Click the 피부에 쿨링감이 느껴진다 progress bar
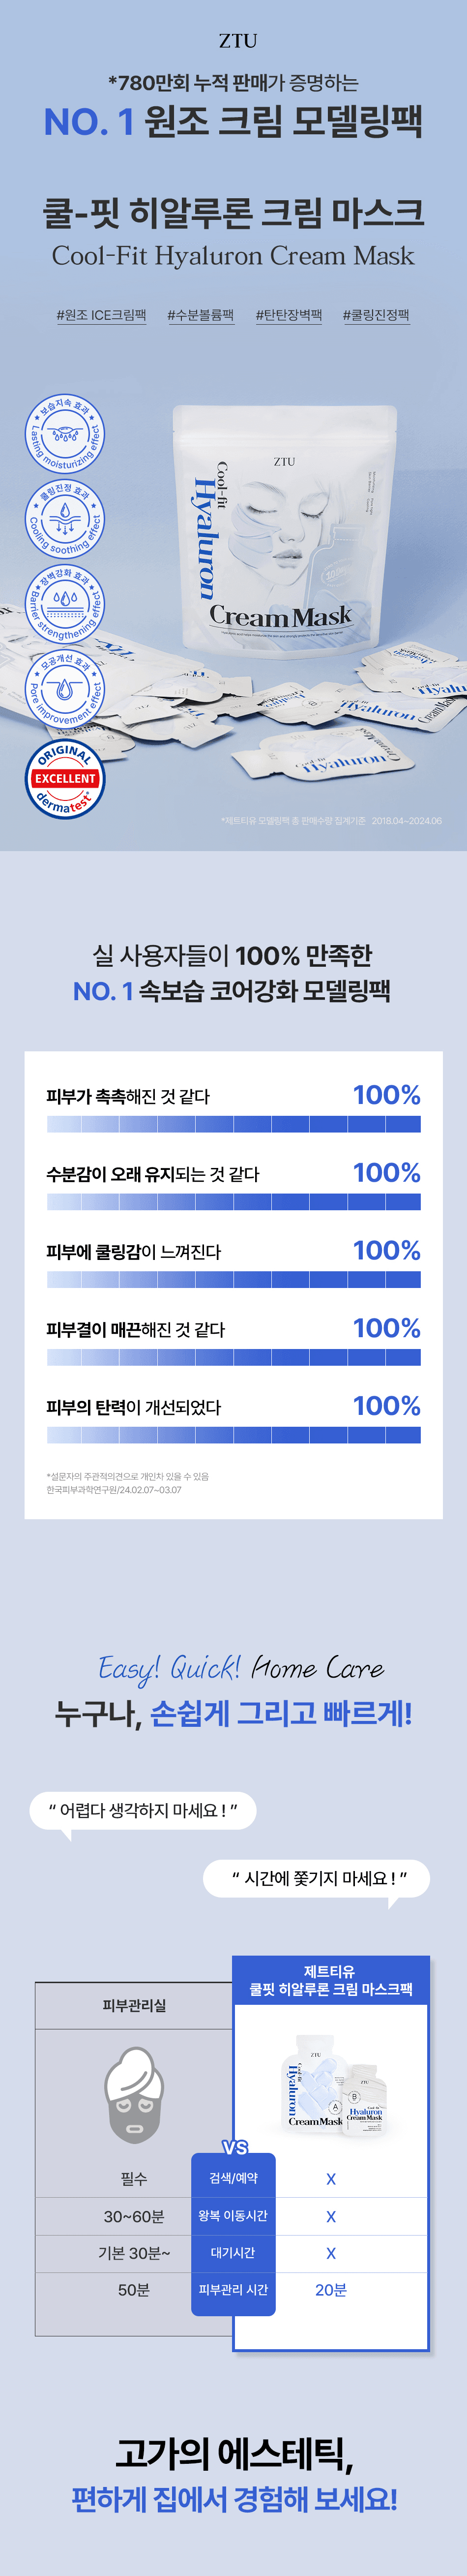 (x=233, y=1279)
